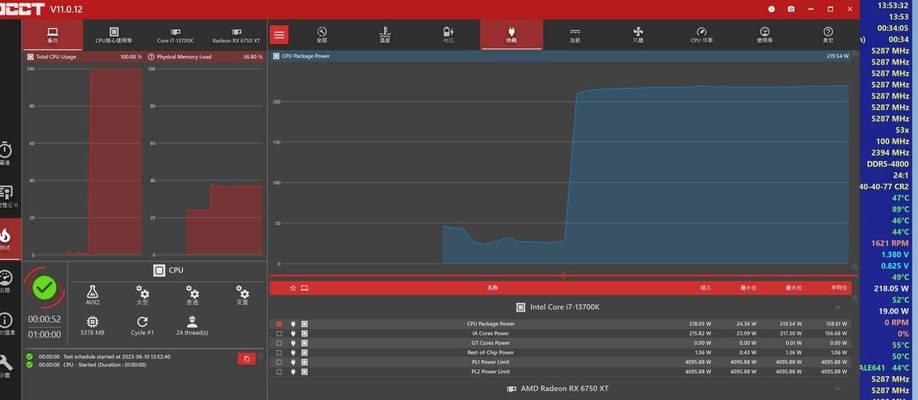Click the 'PL1 Power Limit' row name
This screenshot has width=918, height=400.
491,362
